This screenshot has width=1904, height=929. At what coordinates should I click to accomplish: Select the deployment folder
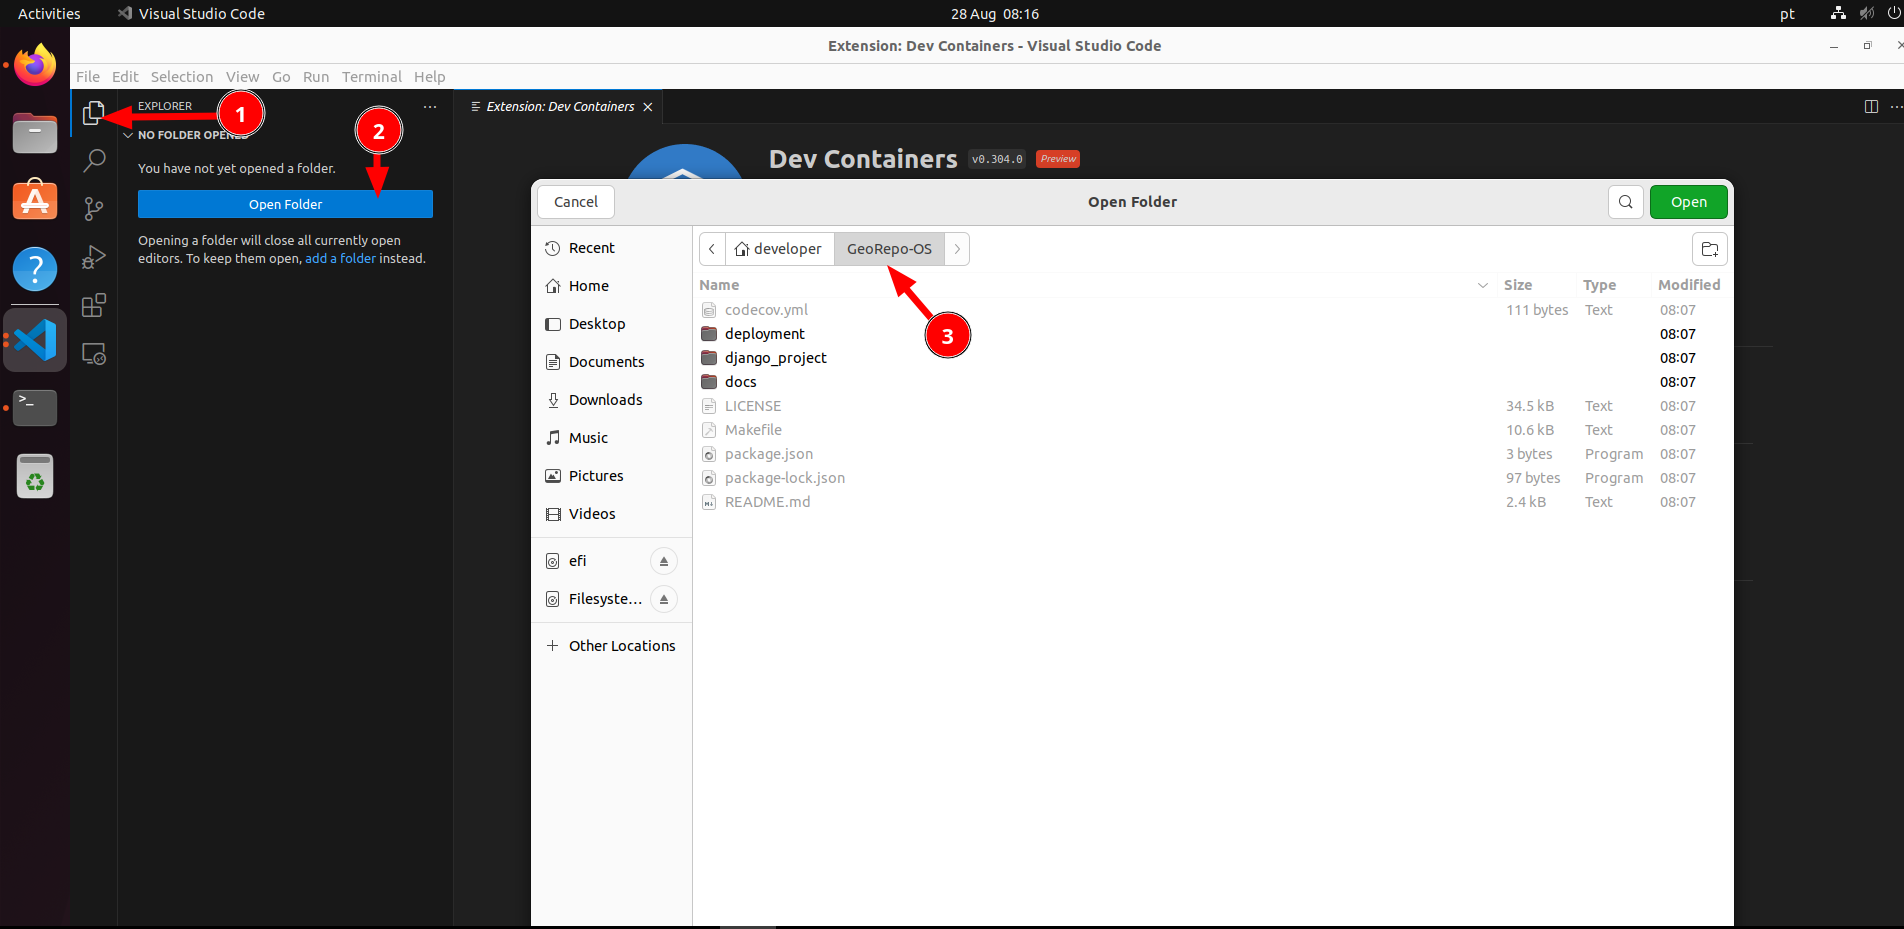1211,334
